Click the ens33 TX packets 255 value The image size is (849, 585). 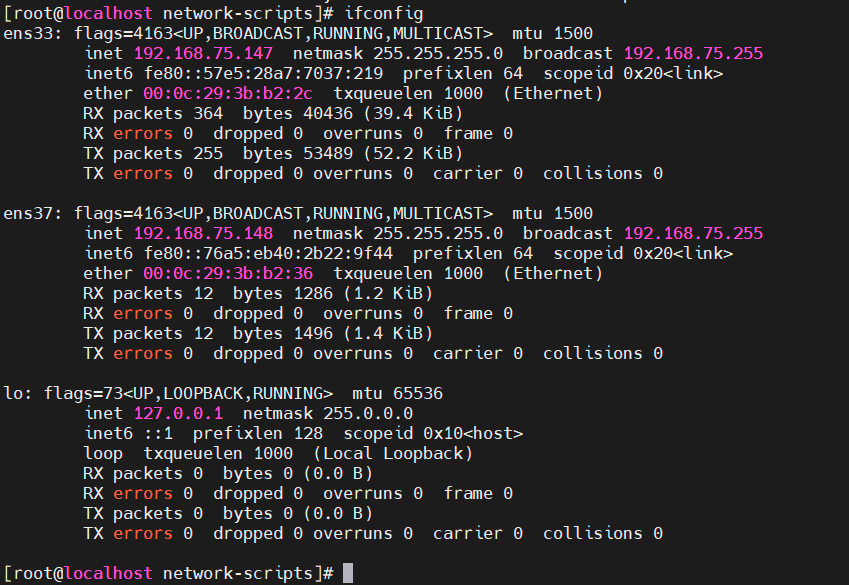tap(208, 153)
